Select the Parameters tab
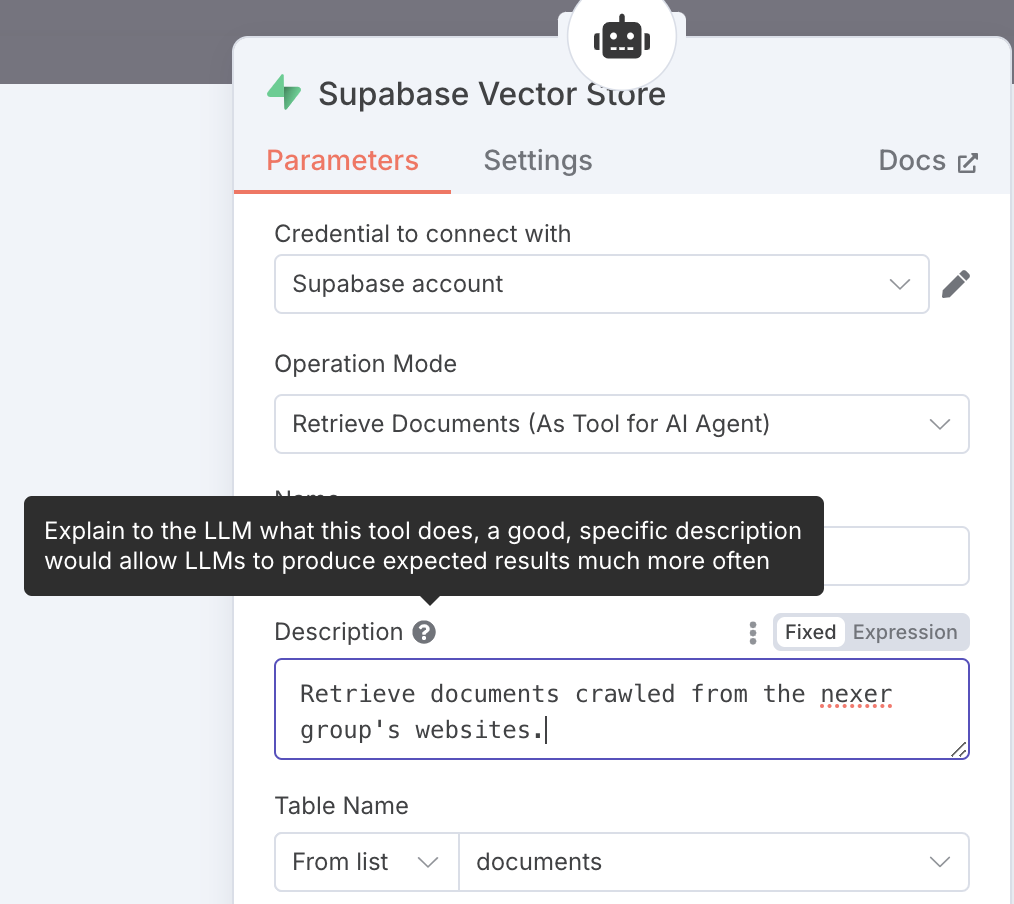This screenshot has width=1014, height=904. click(342, 160)
